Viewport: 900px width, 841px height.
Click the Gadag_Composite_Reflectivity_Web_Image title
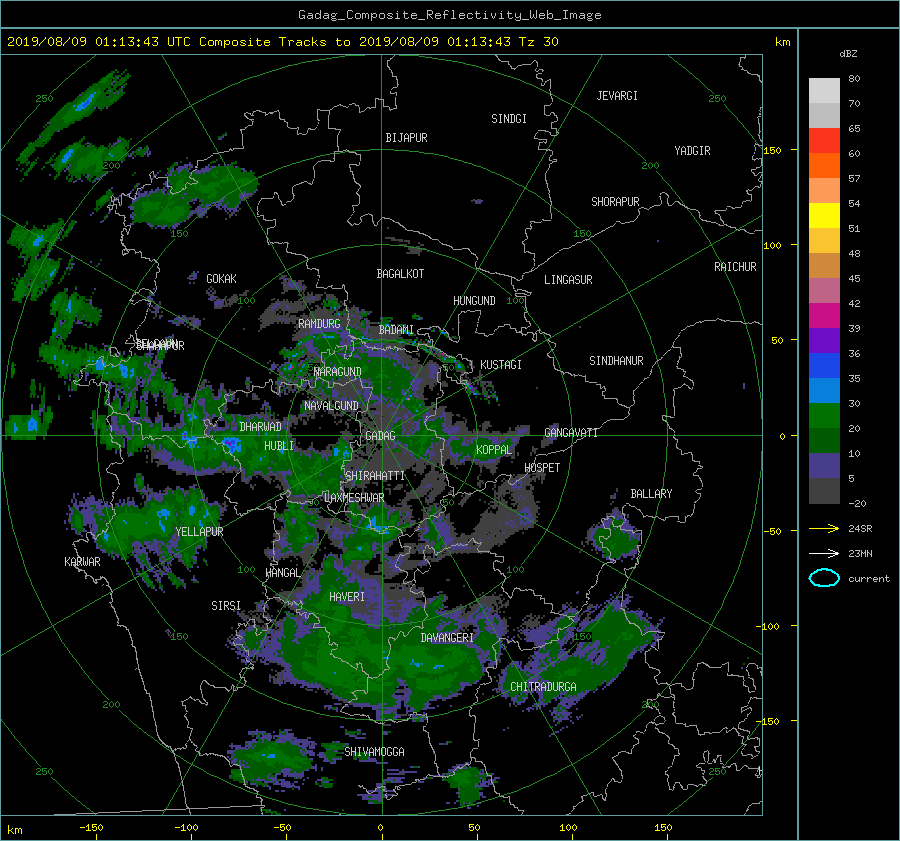point(449,15)
